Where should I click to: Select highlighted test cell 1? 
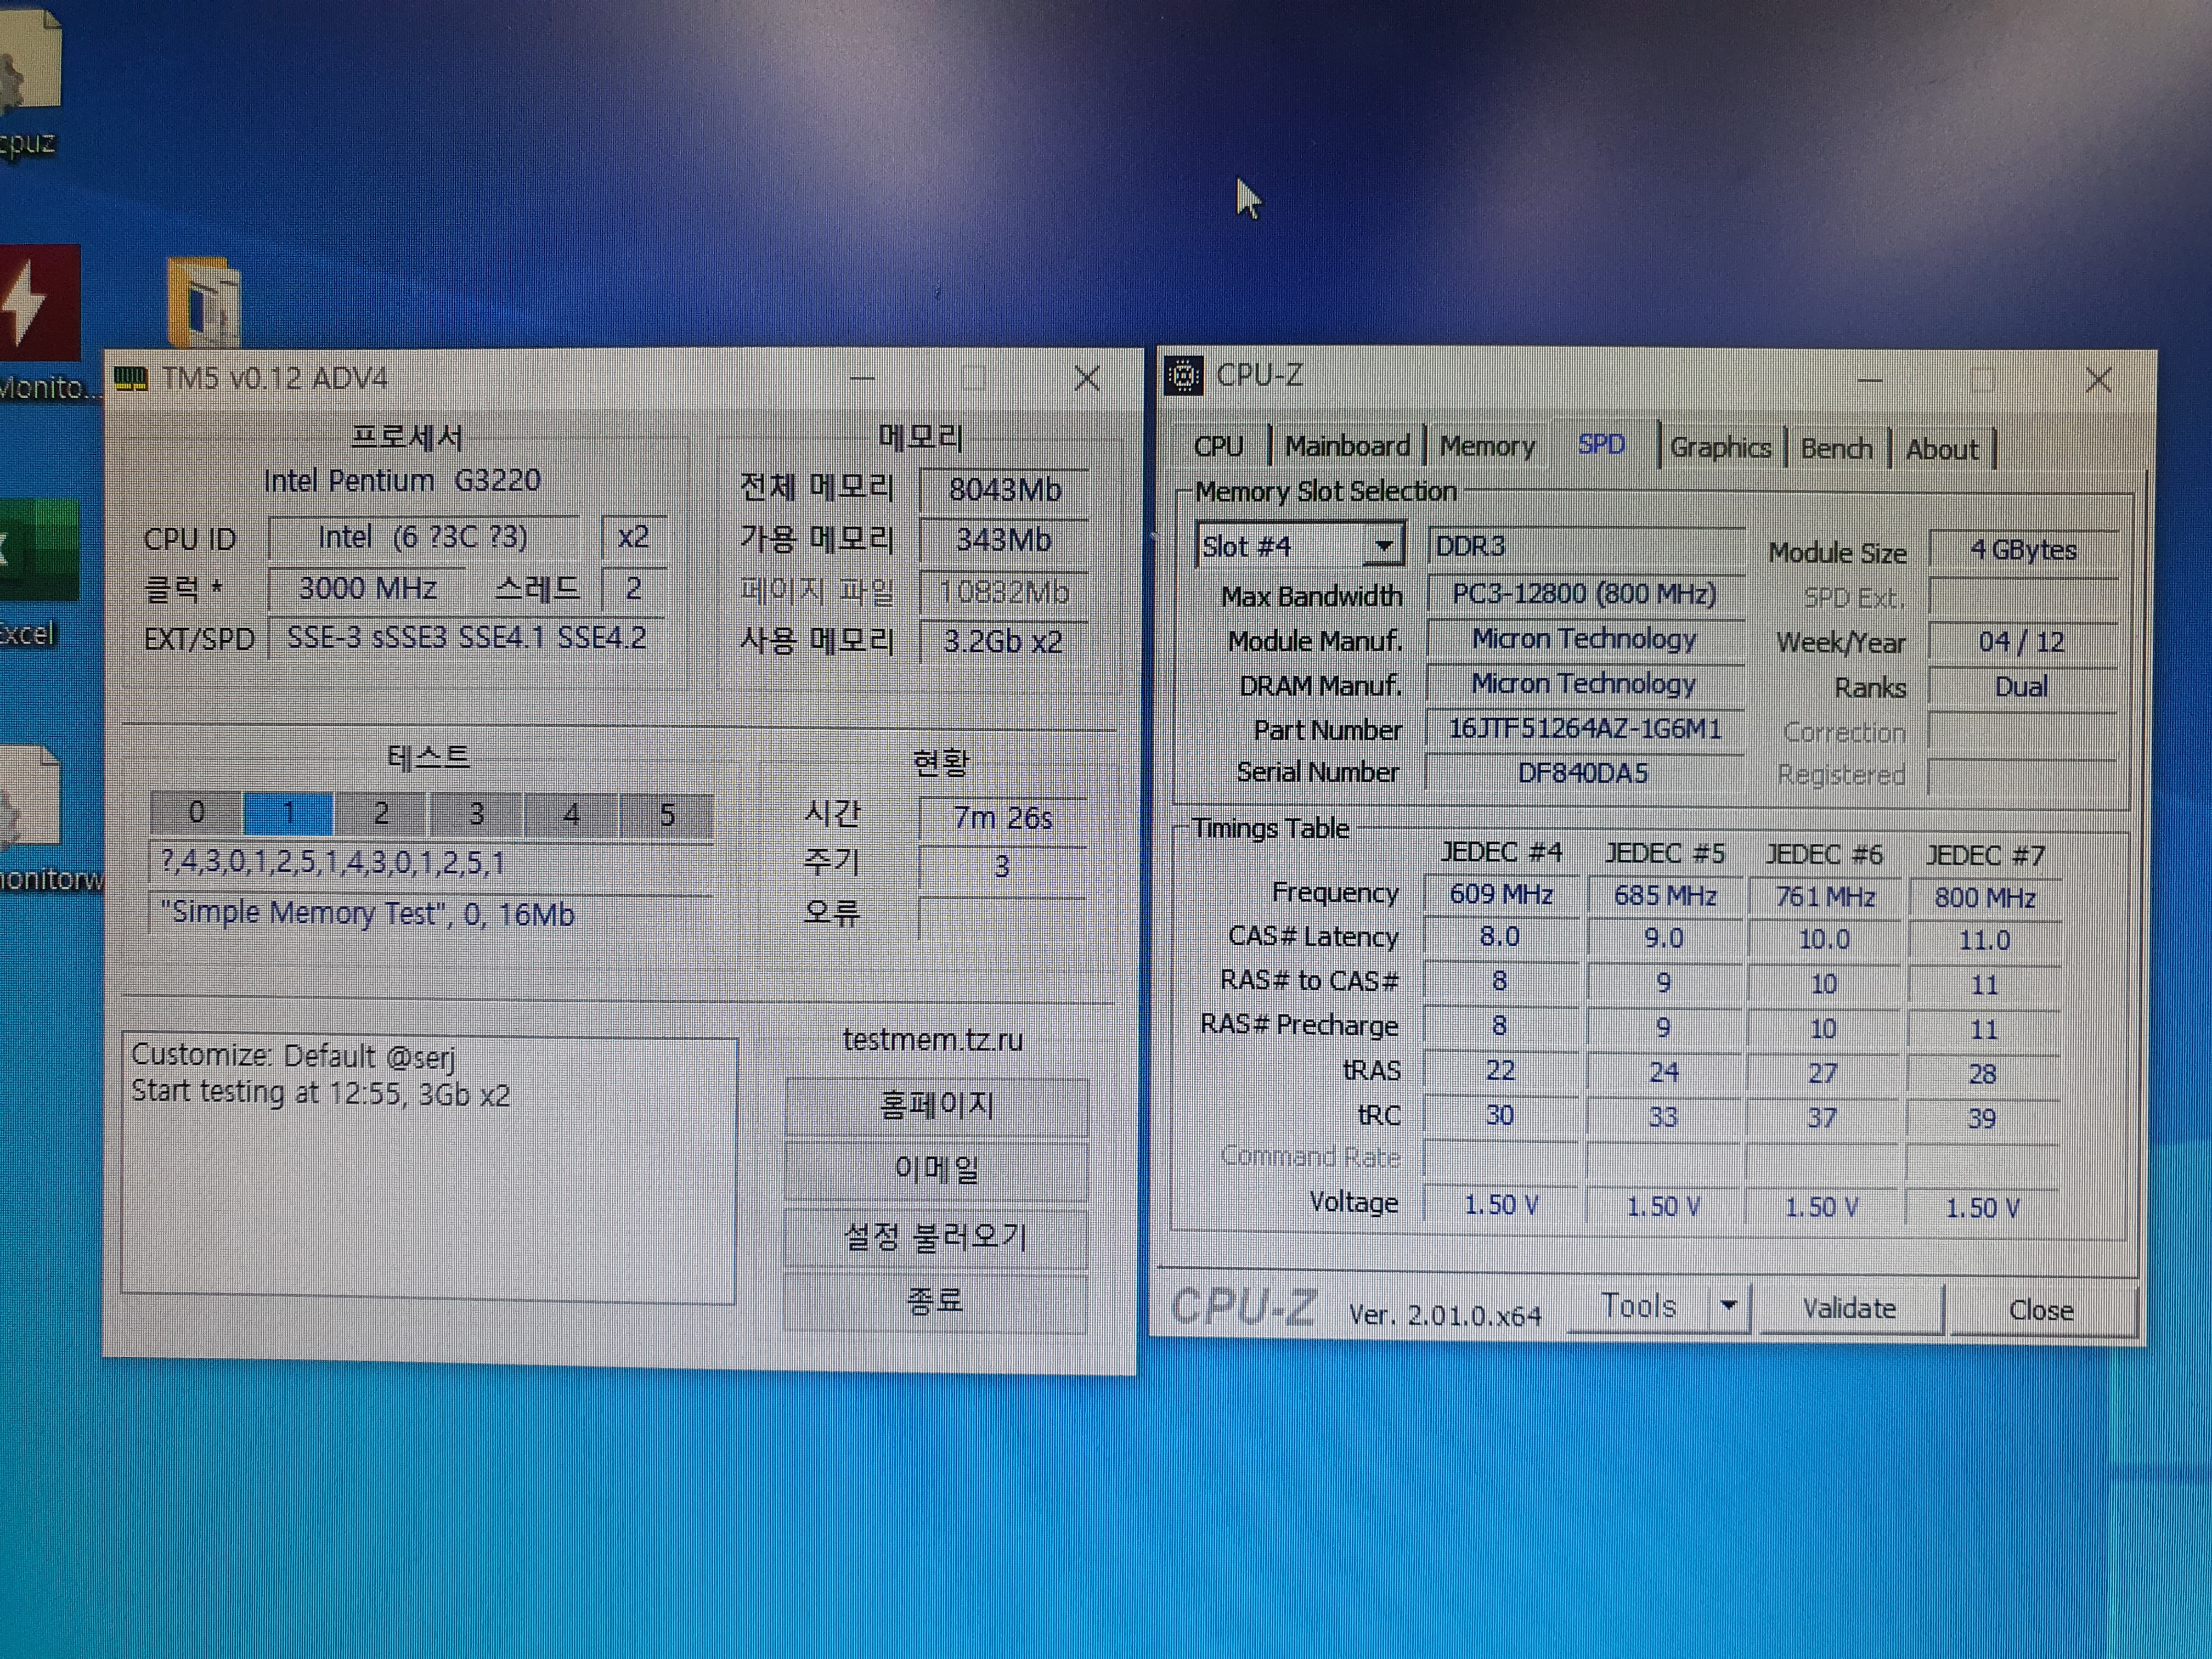coord(288,813)
